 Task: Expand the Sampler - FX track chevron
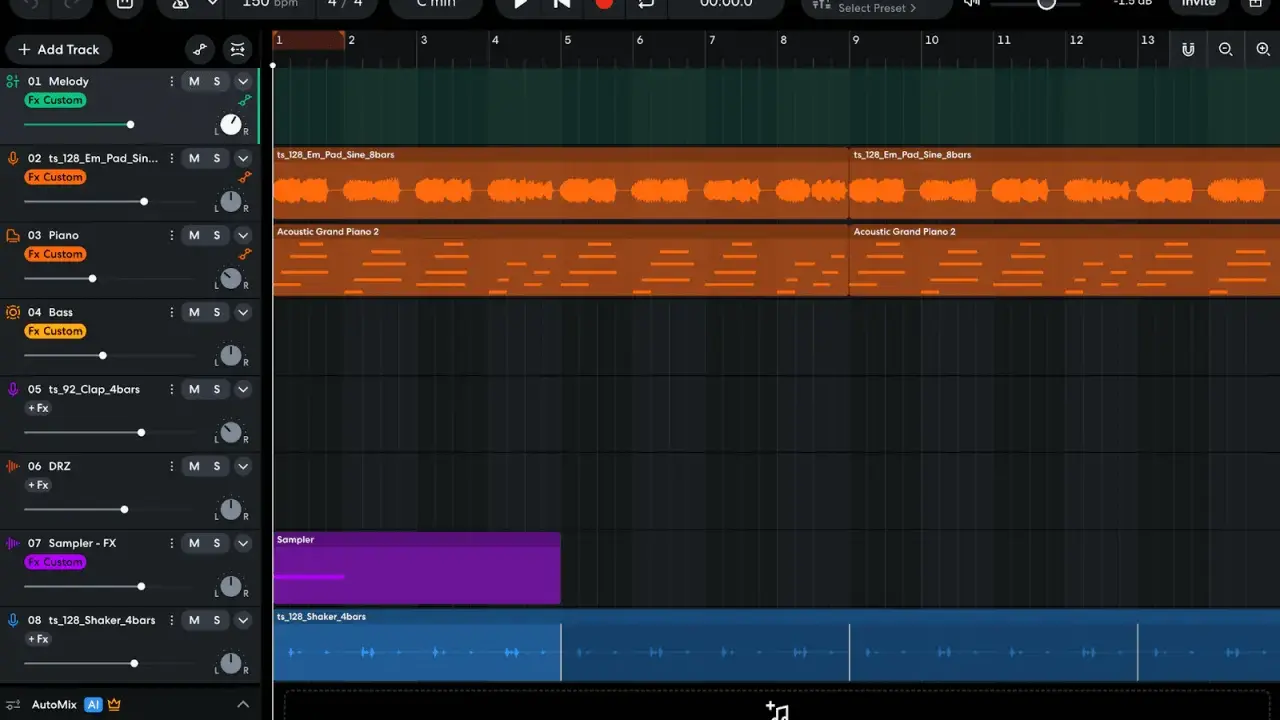click(243, 543)
